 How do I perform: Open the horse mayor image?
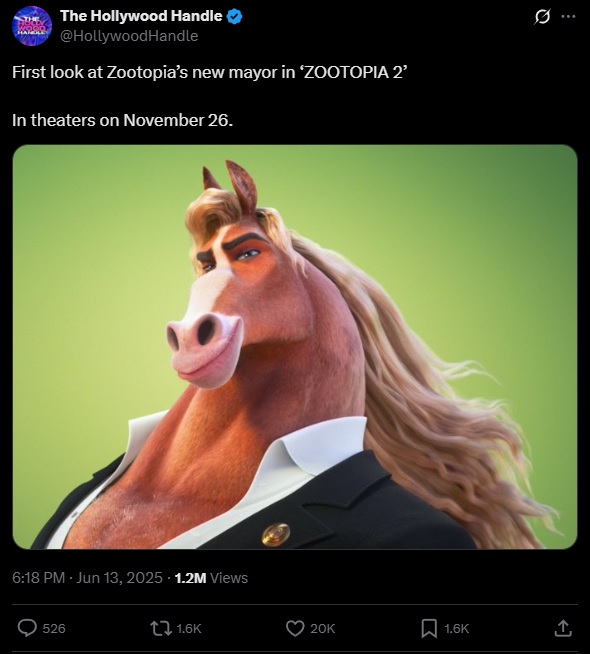(295, 347)
